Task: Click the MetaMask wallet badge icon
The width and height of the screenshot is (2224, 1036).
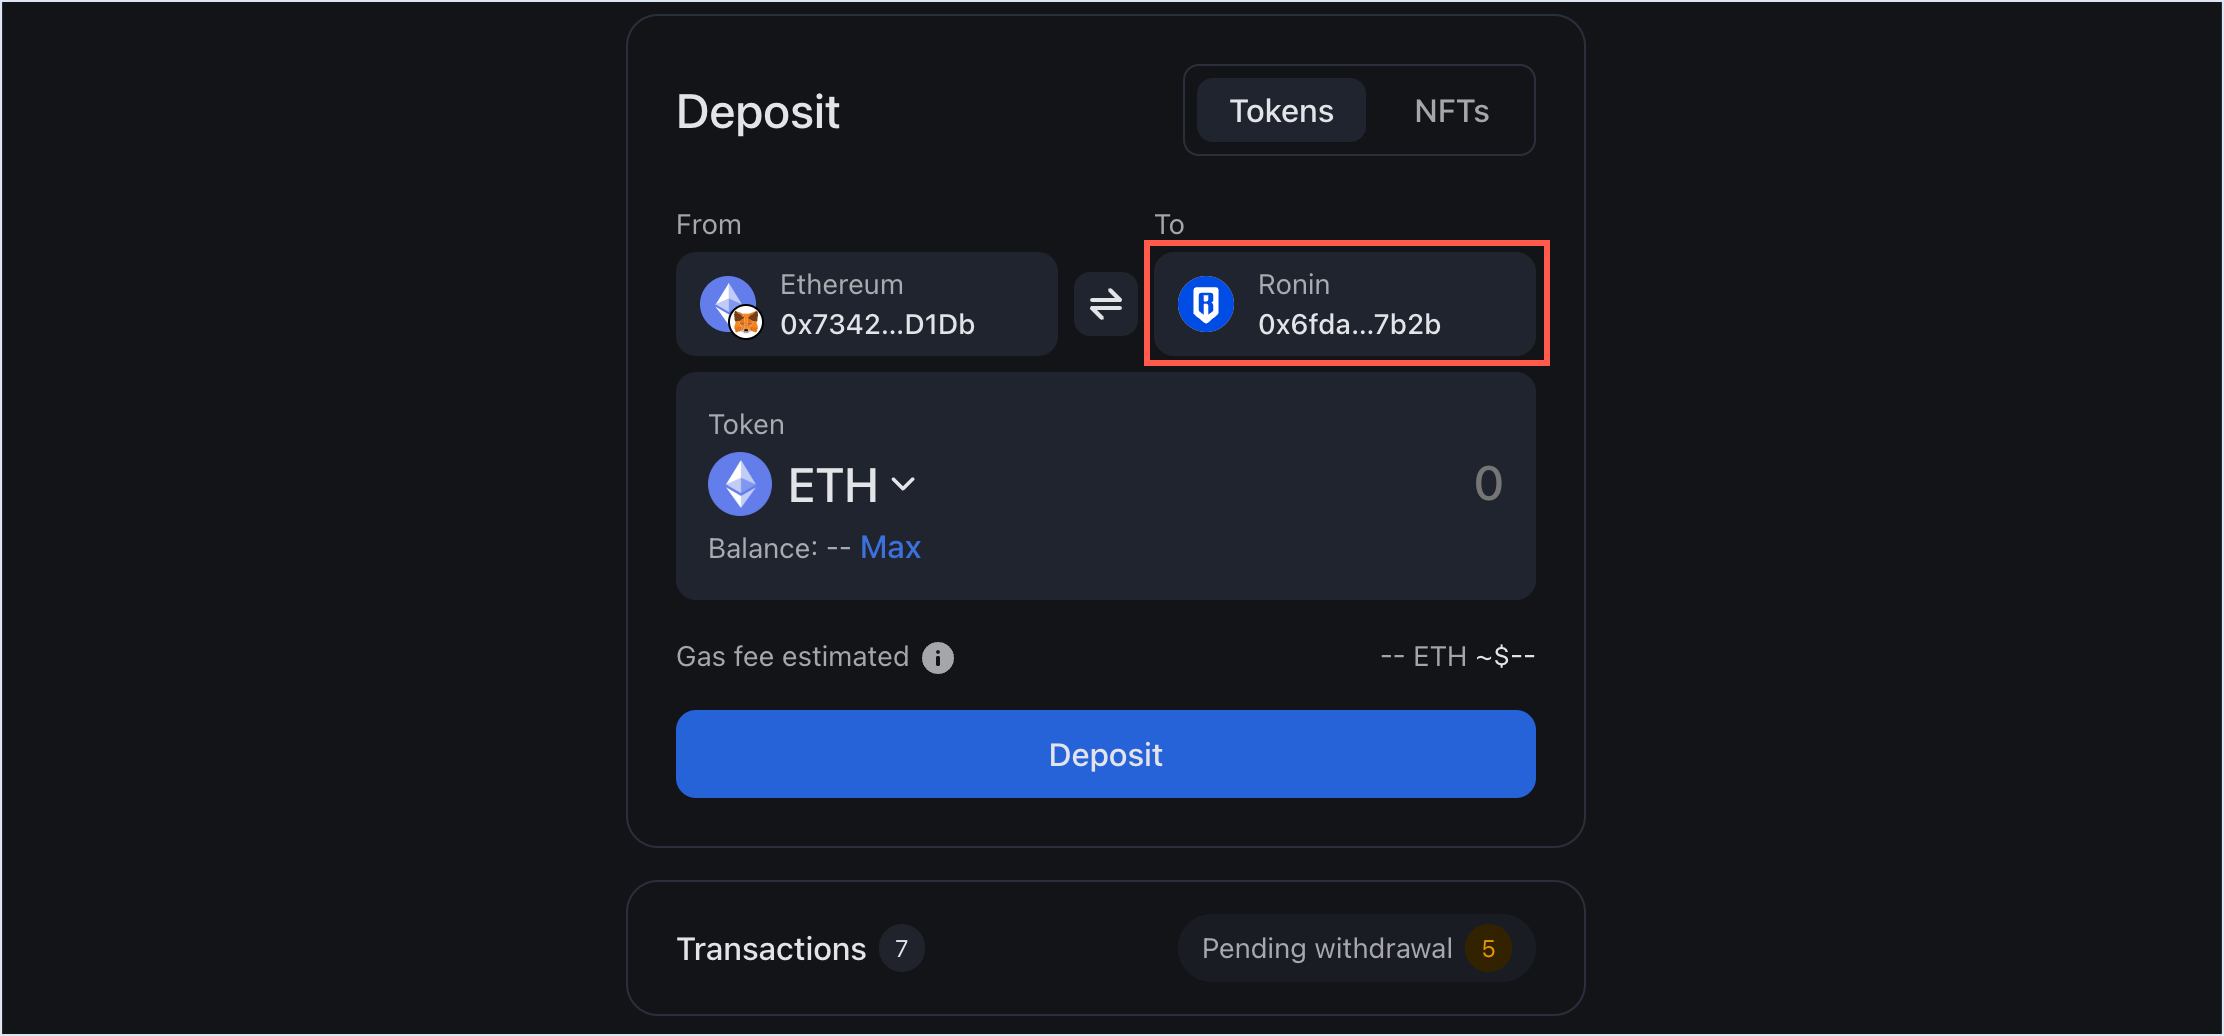Action: 744,324
